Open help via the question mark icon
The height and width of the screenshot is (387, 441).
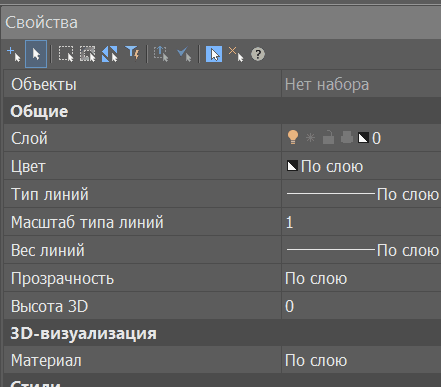pos(258,54)
